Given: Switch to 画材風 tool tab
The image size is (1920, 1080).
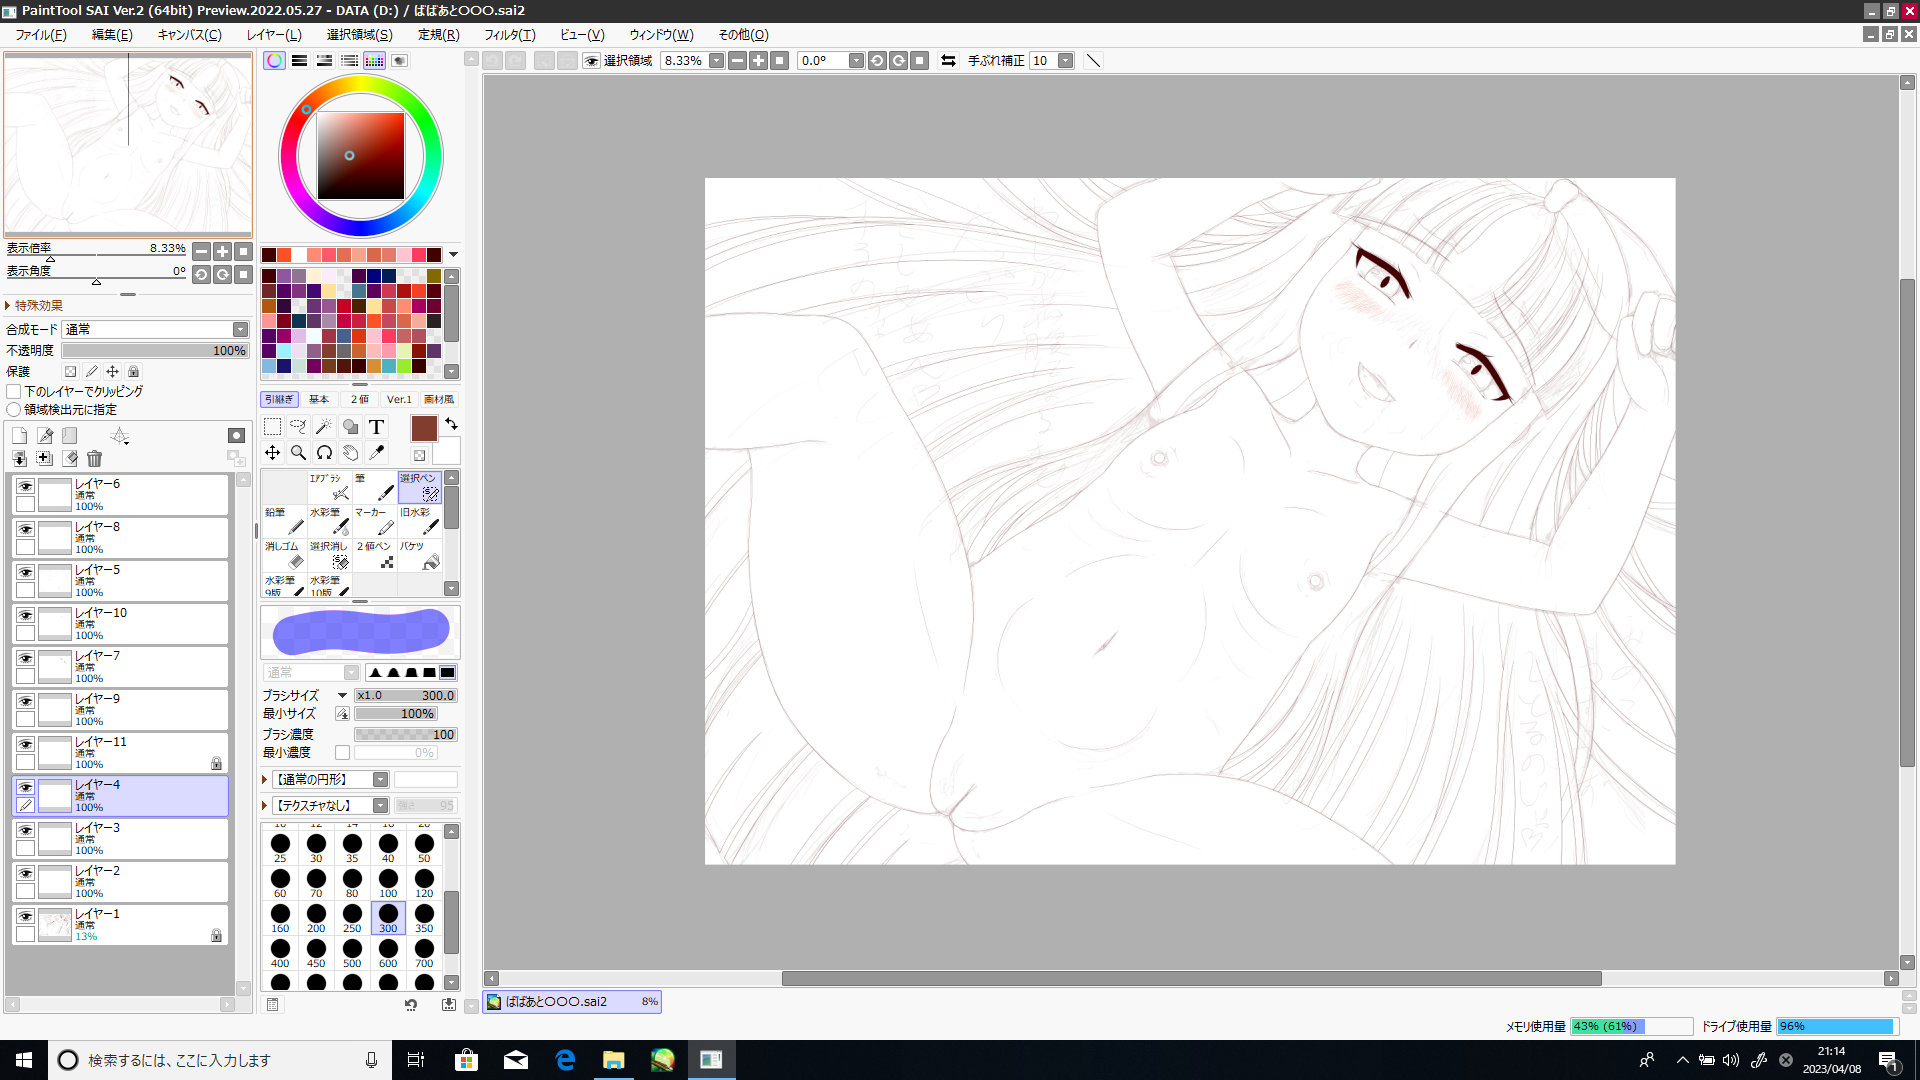Looking at the screenshot, I should click(439, 399).
